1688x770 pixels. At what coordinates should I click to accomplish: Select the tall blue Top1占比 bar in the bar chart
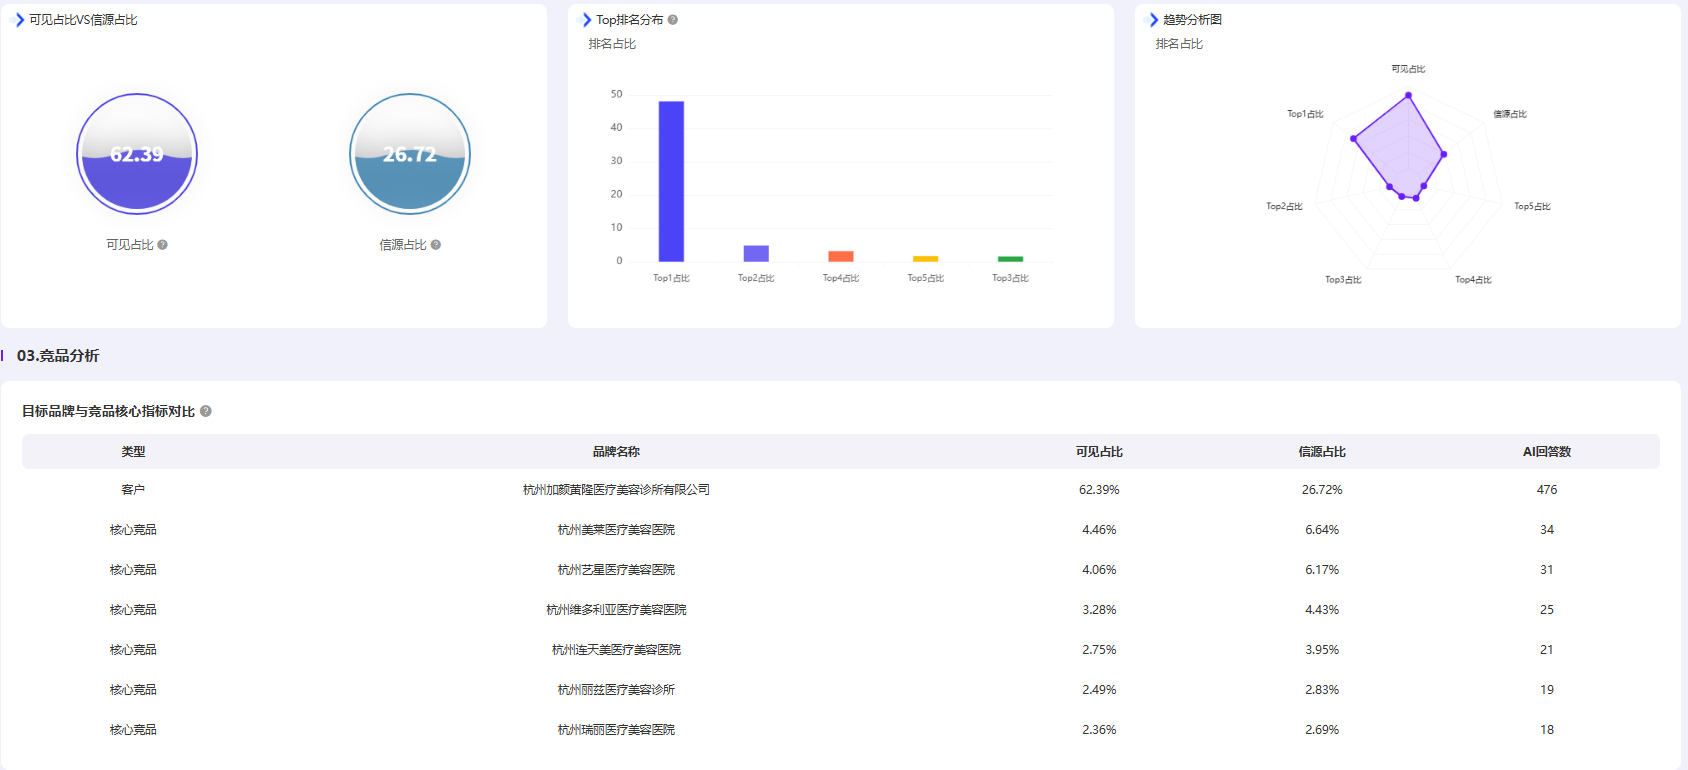click(x=671, y=181)
